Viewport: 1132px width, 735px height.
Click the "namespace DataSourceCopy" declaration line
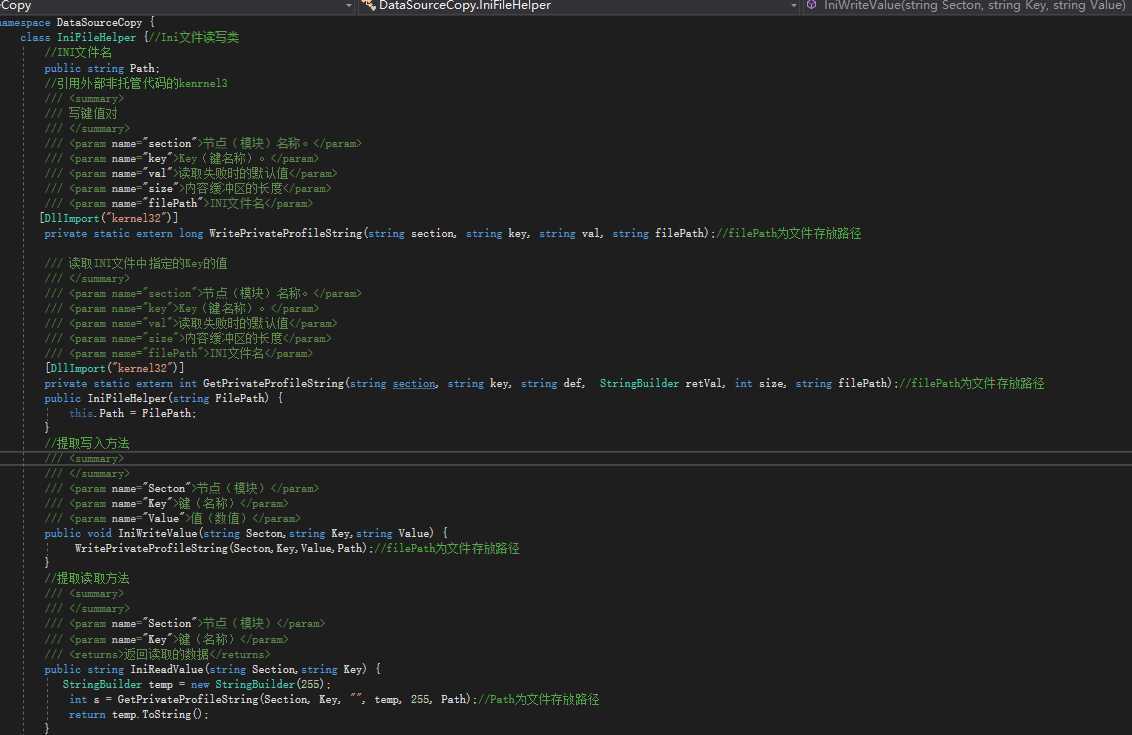77,22
